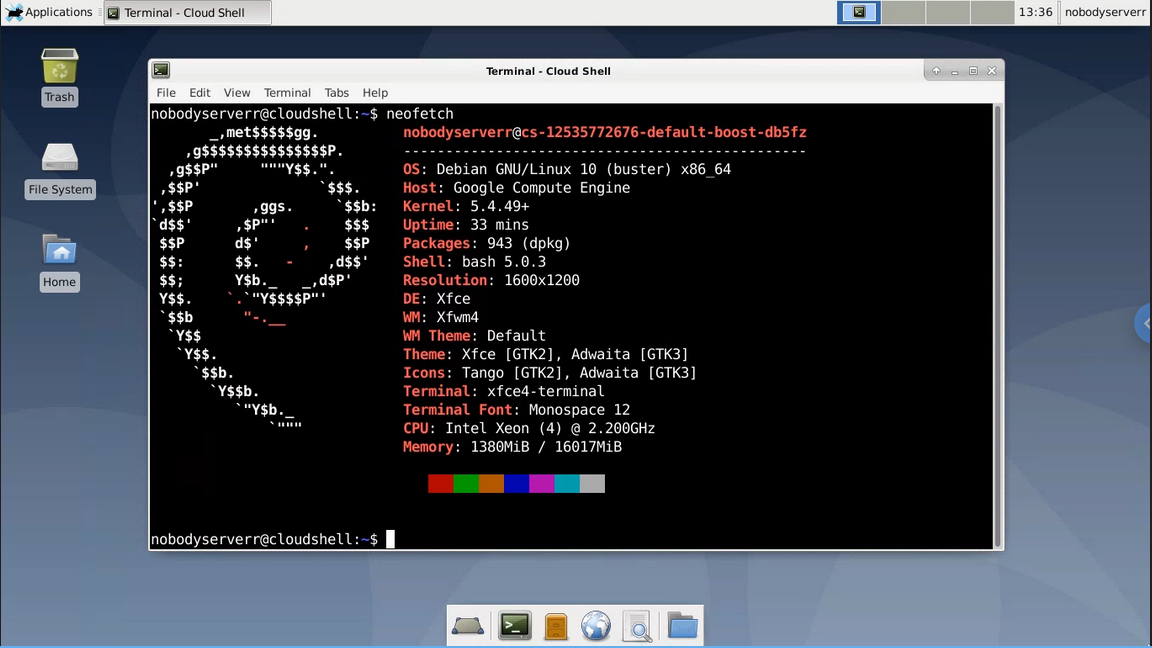Image resolution: width=1152 pixels, height=648 pixels.
Task: Click the terminal window menu icon in titlebar
Action: pos(161,70)
